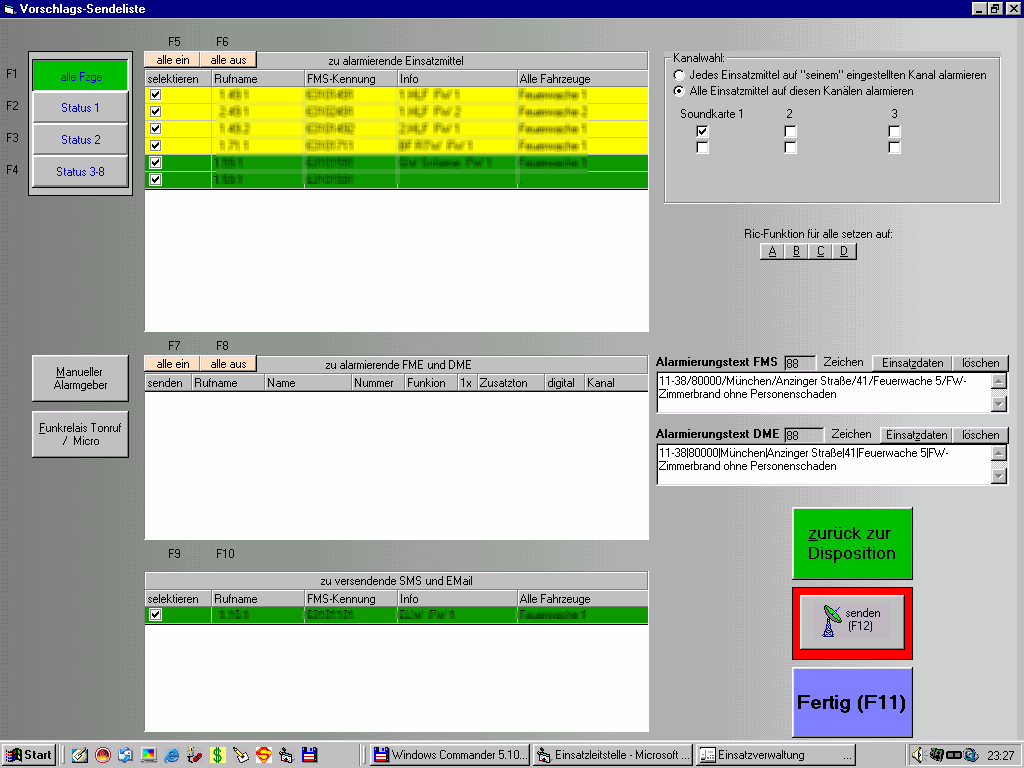
Task: Select 'Jedes Einsatzmittel' channel radio option
Action: point(680,75)
